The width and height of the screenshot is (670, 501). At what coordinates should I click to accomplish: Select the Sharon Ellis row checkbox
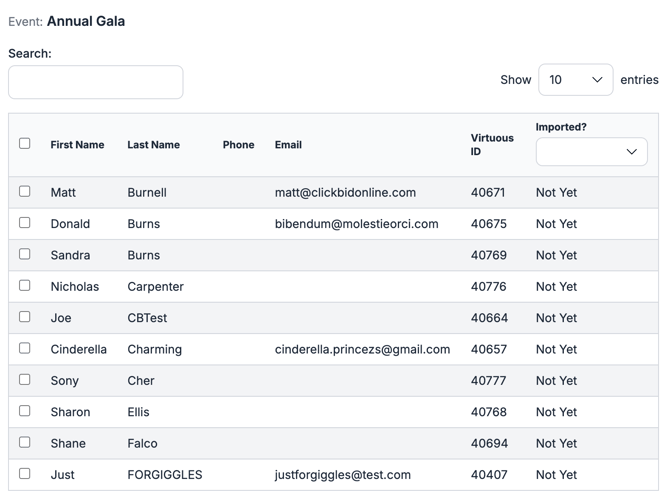[x=25, y=411]
